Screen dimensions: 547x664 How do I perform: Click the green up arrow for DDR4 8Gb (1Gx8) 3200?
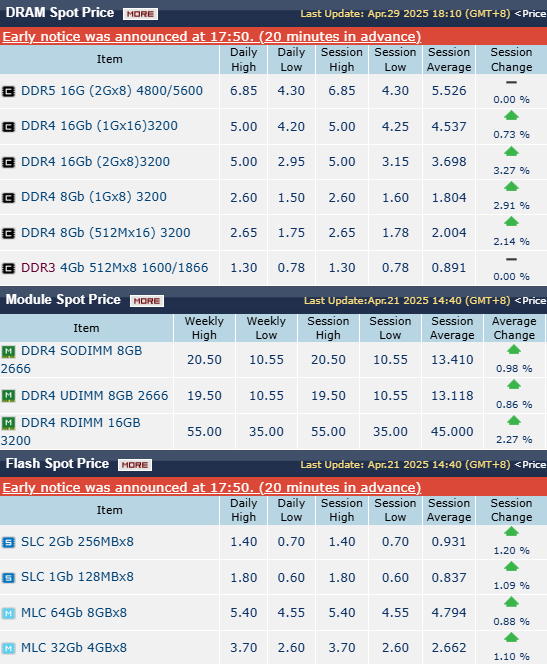click(x=511, y=186)
